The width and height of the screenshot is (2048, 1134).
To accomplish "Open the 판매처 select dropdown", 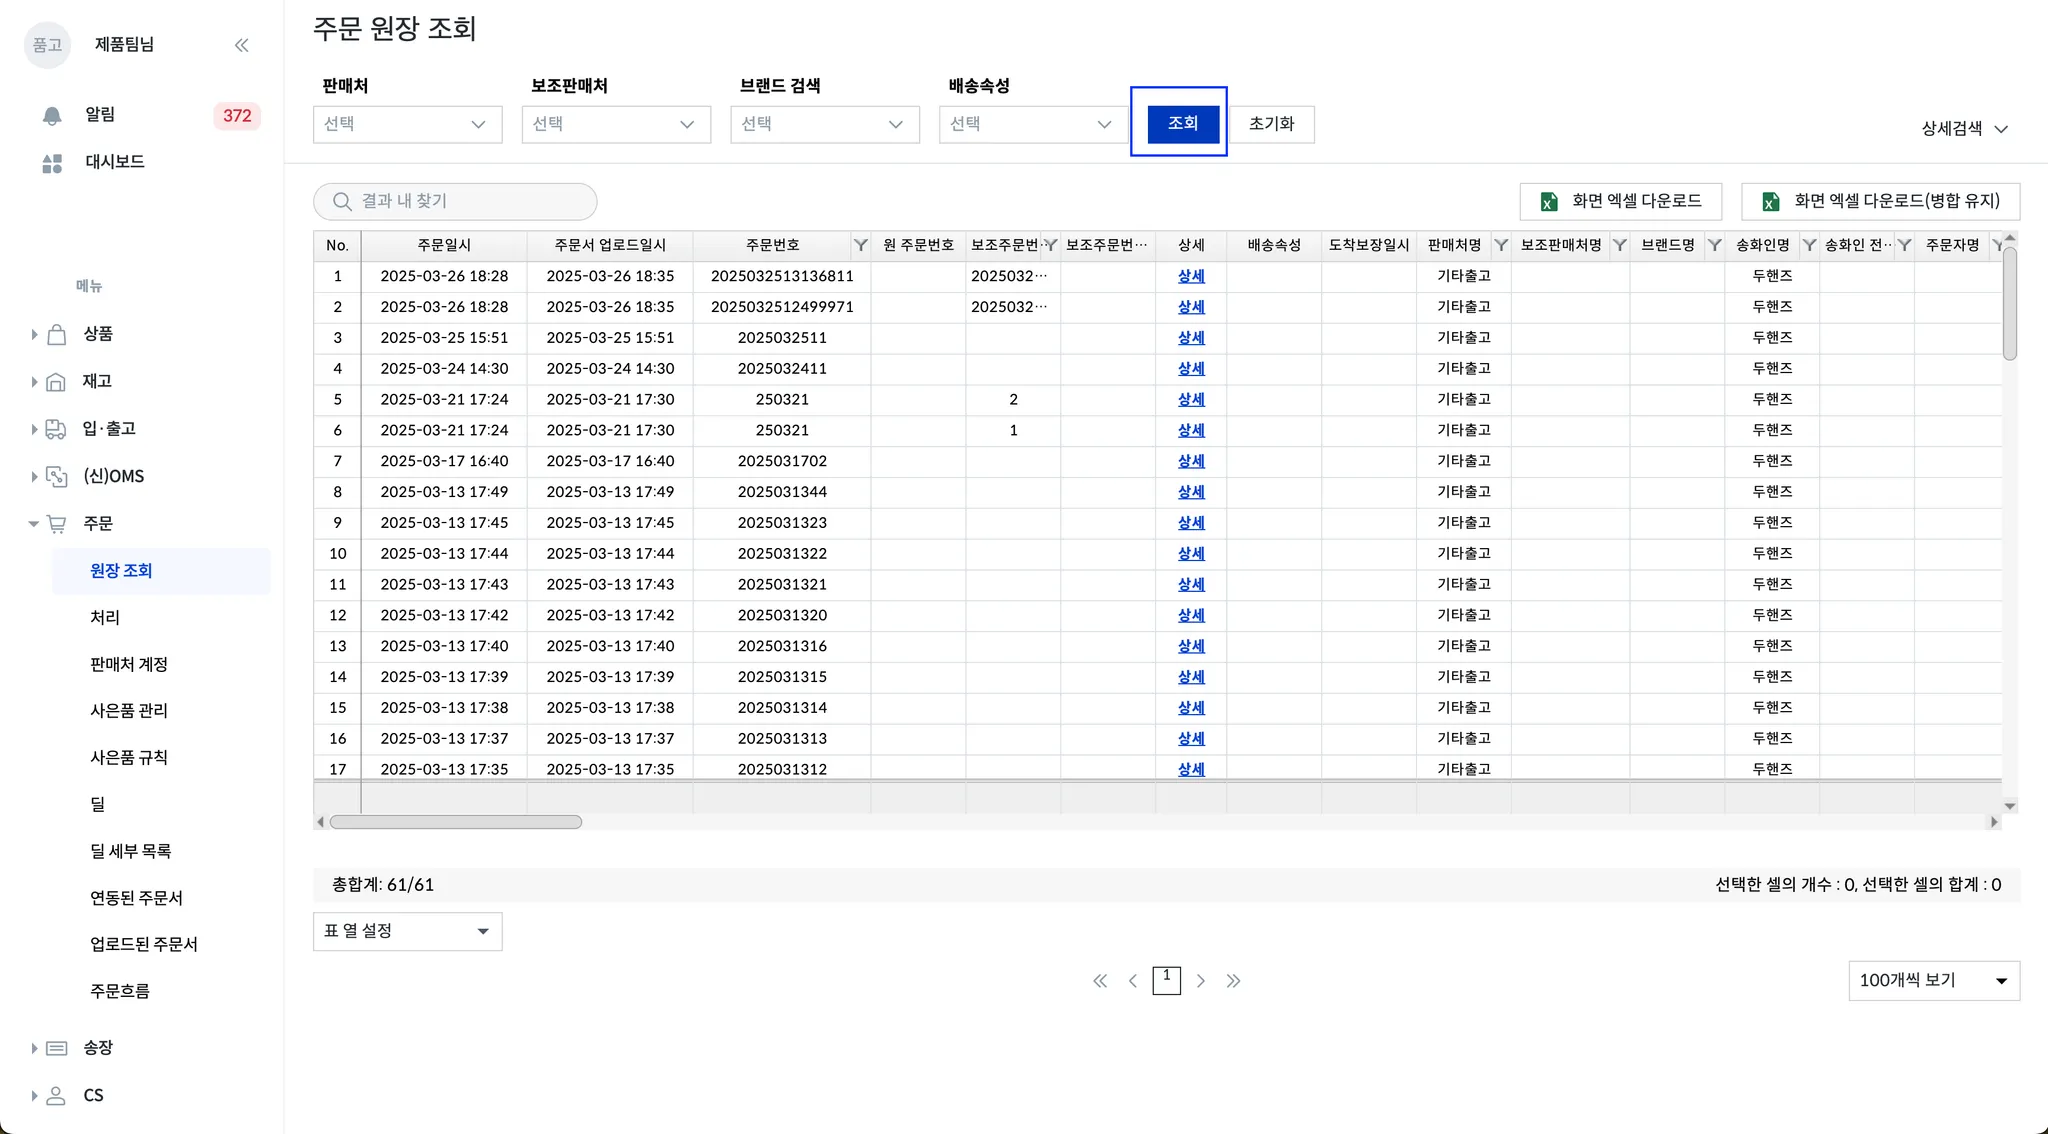I will click(407, 124).
